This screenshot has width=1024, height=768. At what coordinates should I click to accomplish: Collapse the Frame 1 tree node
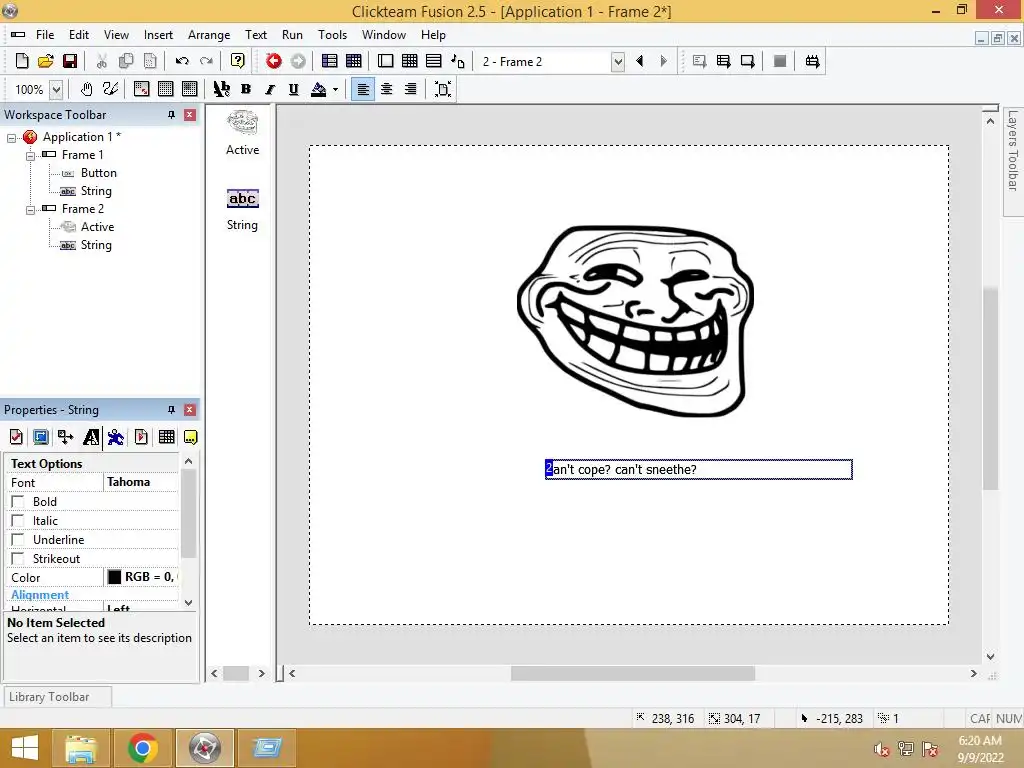[x=30, y=156]
